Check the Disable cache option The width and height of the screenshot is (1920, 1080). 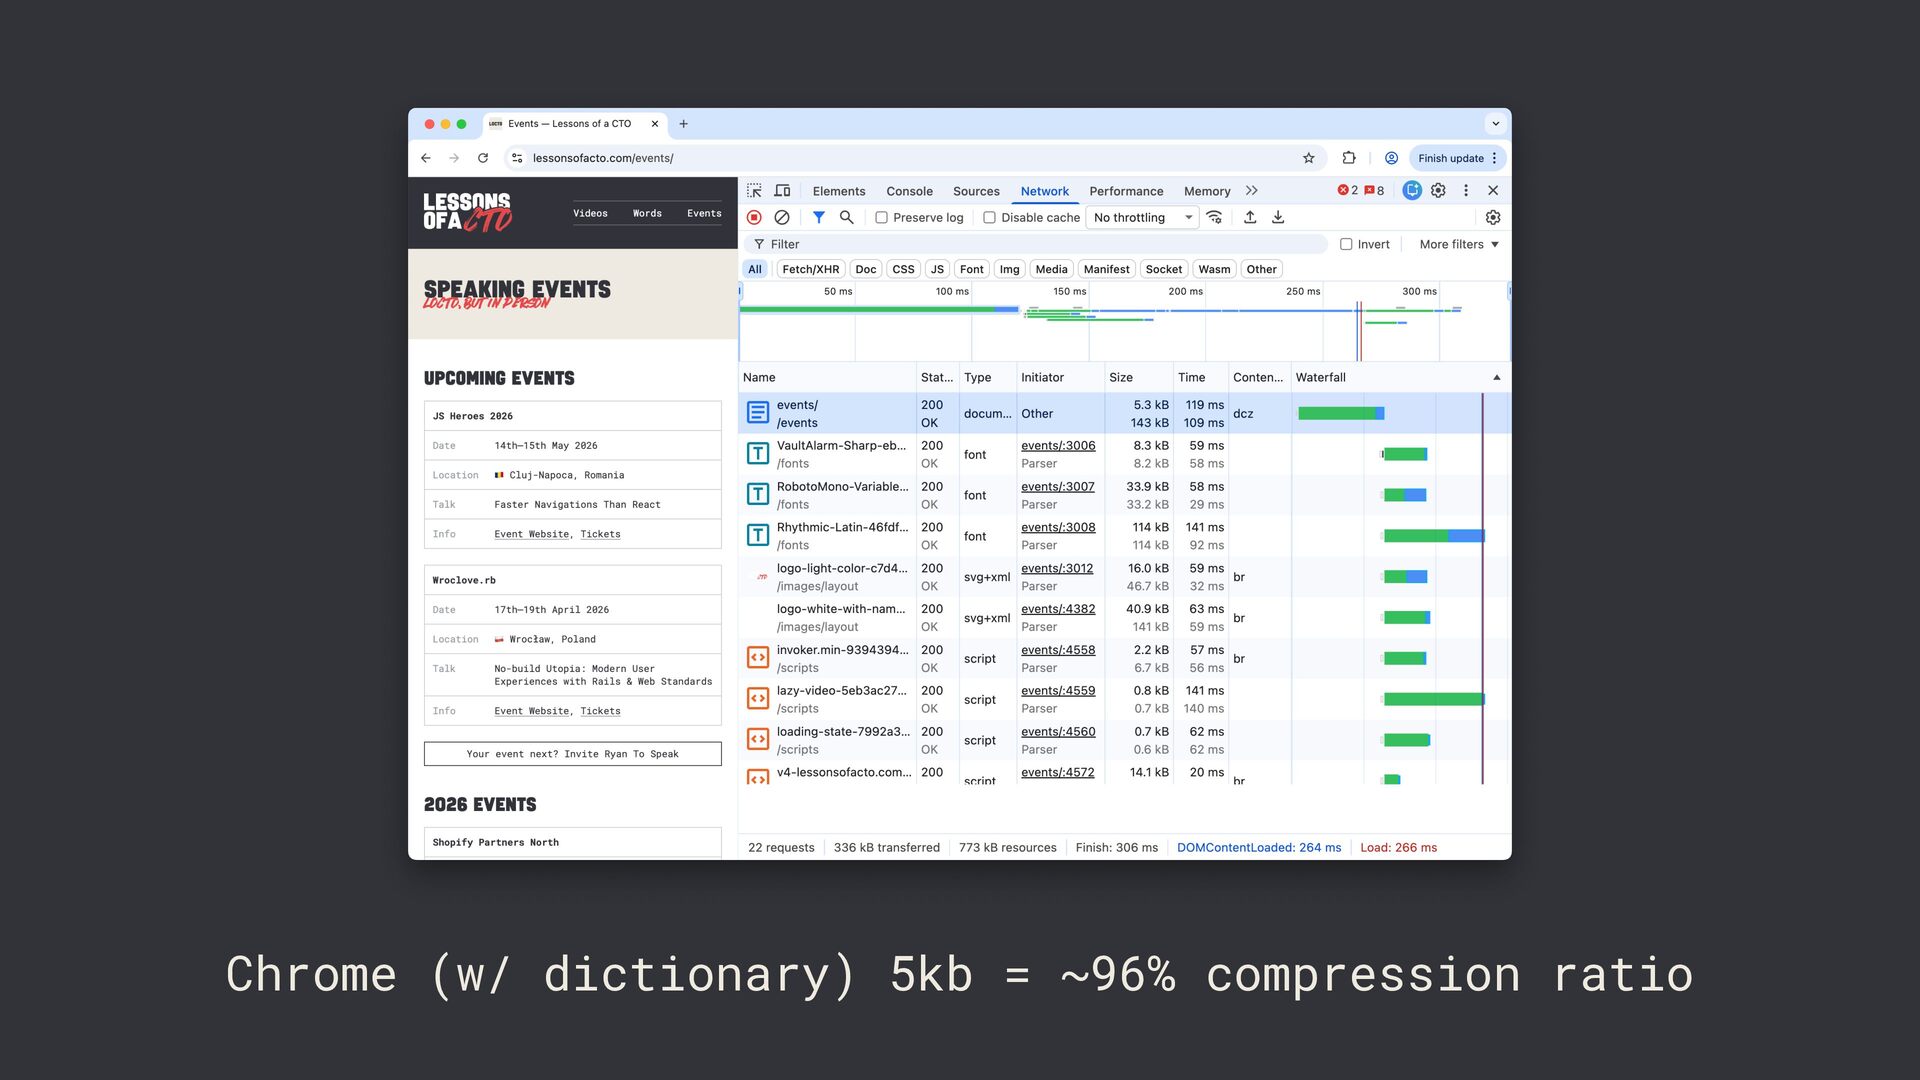[x=989, y=218]
